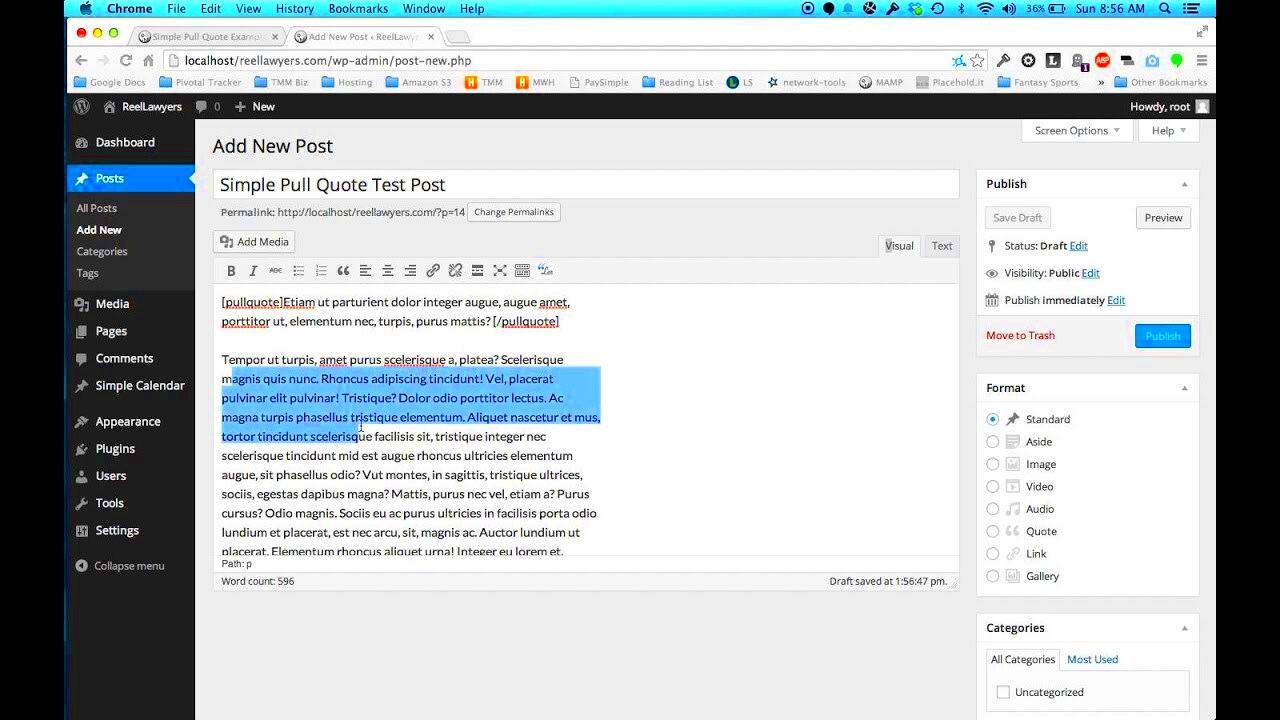Open Wi-Fi status menu
Screen dimensions: 1280x720
[985, 8]
